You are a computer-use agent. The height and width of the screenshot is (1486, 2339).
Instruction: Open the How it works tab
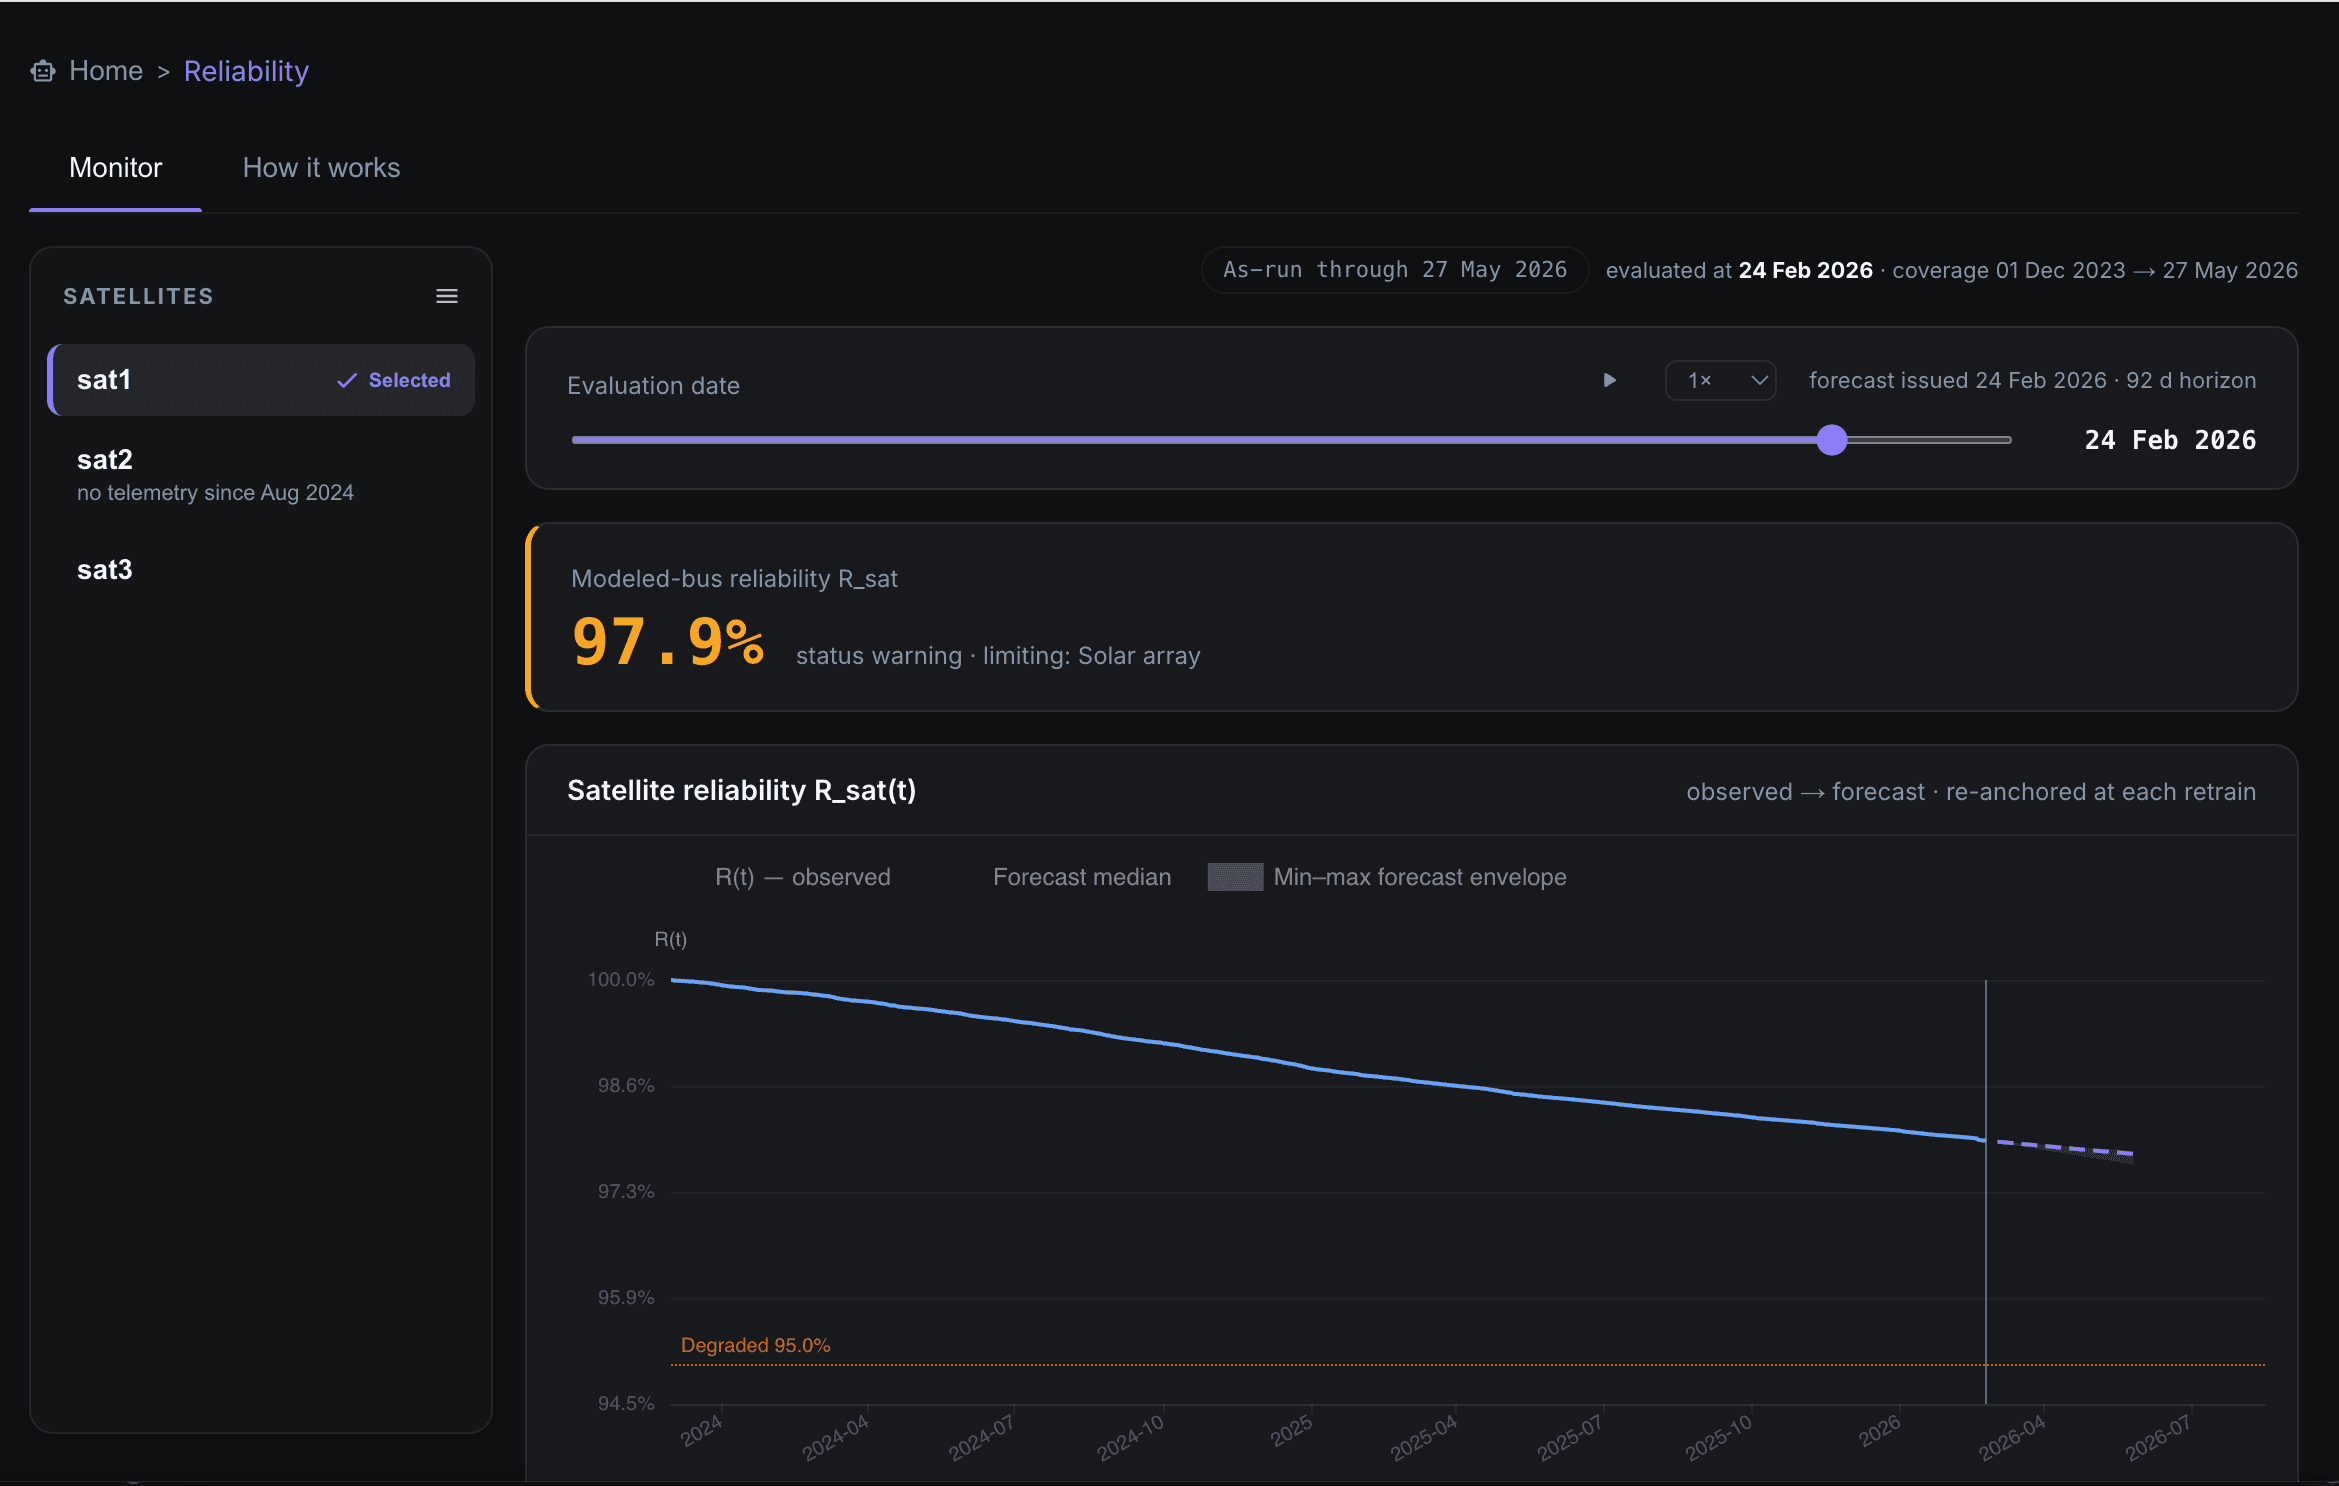coord(321,168)
